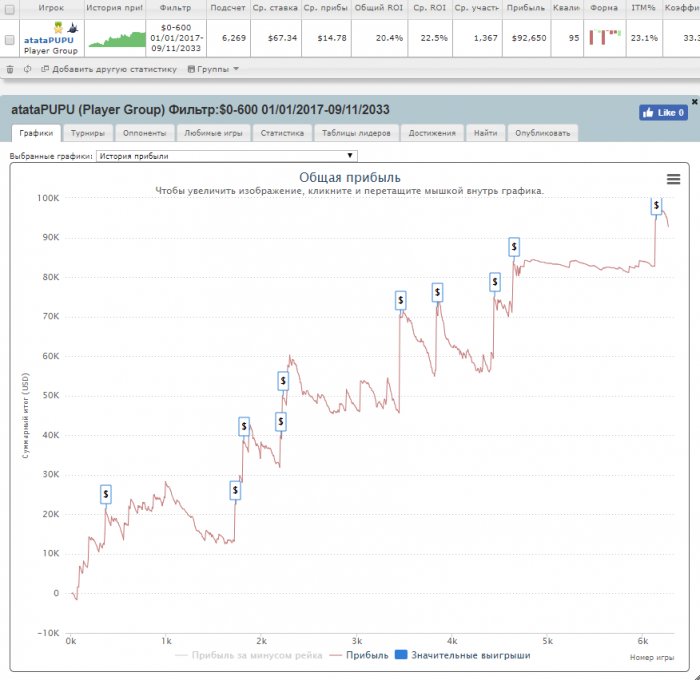Open the Выбранные графики dropdown
Screen dimensions: 700x680
227,156
